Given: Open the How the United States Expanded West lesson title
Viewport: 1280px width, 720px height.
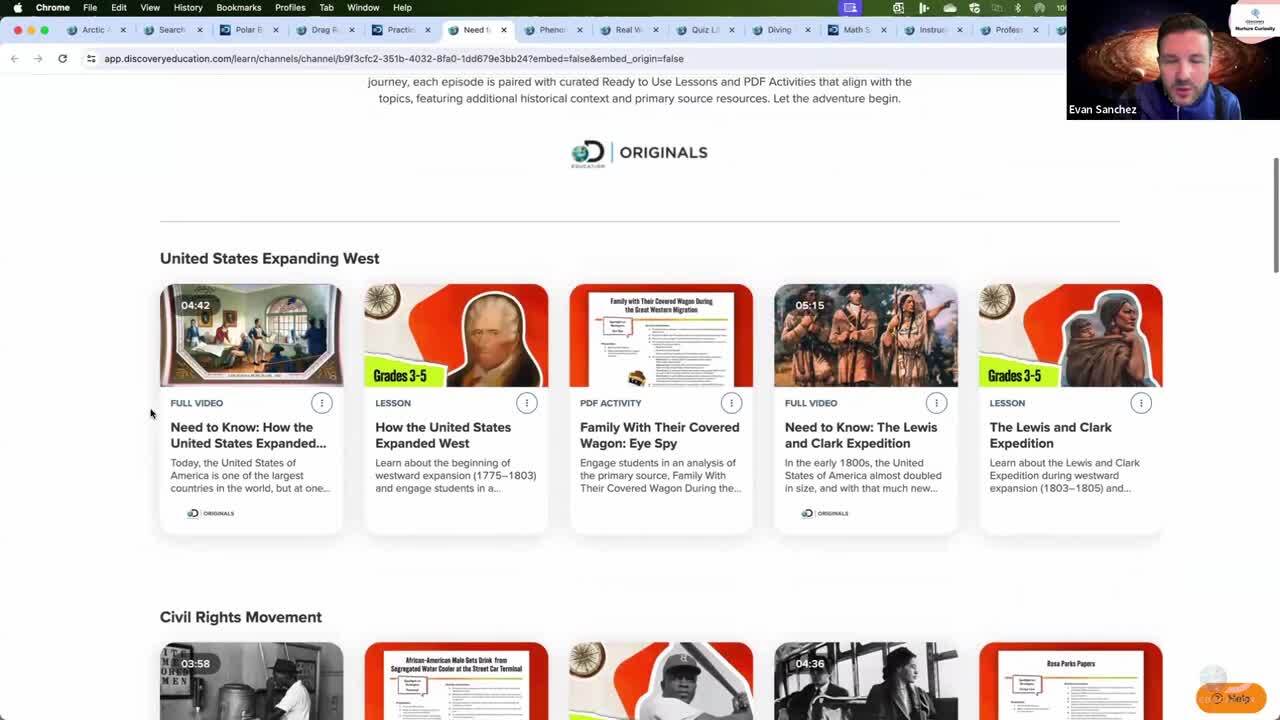Looking at the screenshot, I should pyautogui.click(x=443, y=435).
